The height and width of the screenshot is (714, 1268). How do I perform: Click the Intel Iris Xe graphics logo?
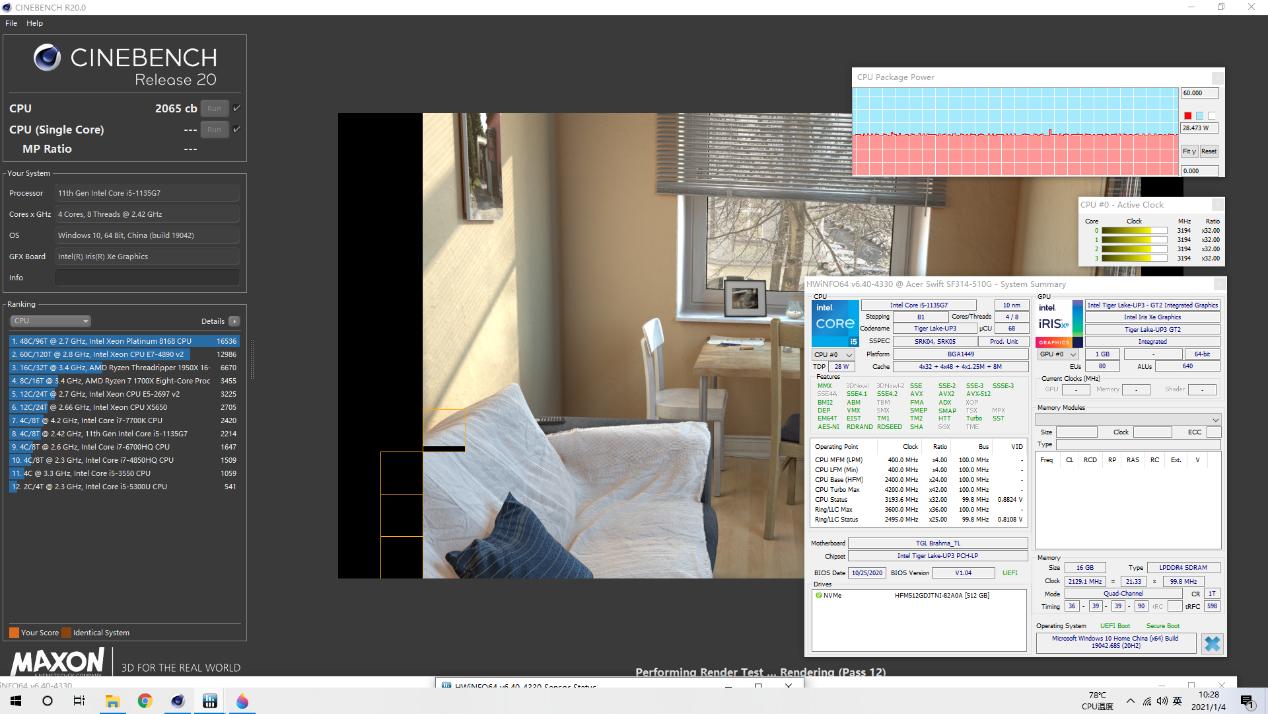[1058, 323]
